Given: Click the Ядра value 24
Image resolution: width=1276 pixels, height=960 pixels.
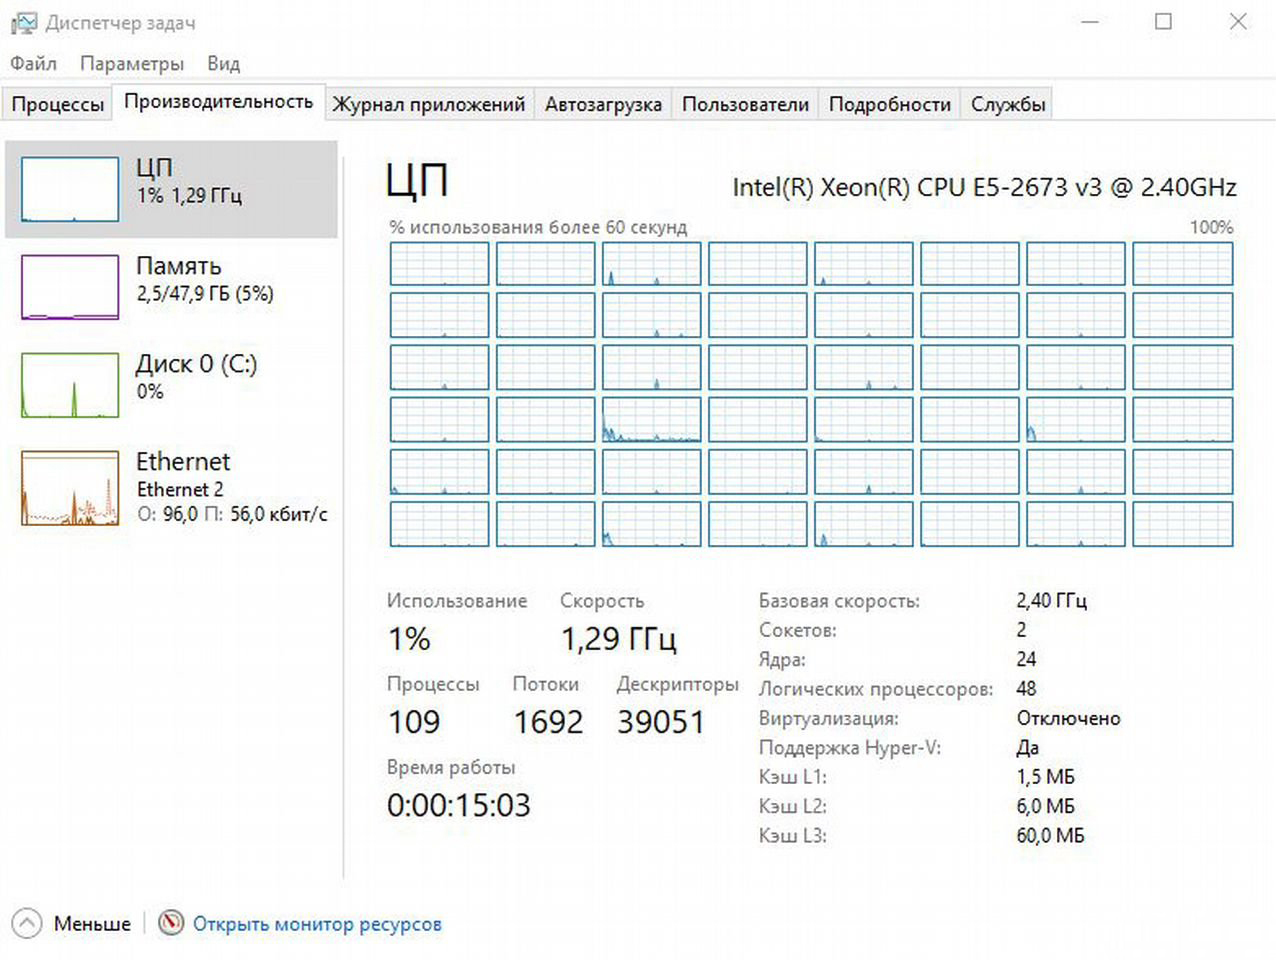Looking at the screenshot, I should [x=1026, y=659].
